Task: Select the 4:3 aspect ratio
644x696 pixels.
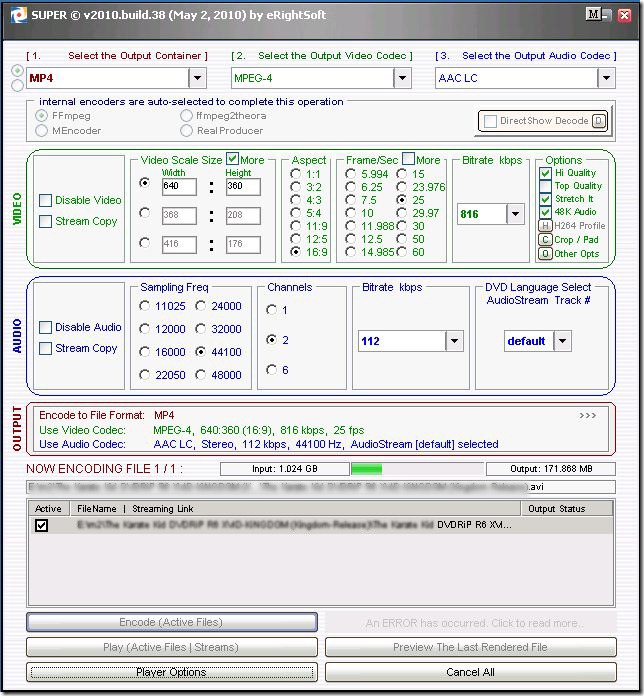Action: (295, 200)
